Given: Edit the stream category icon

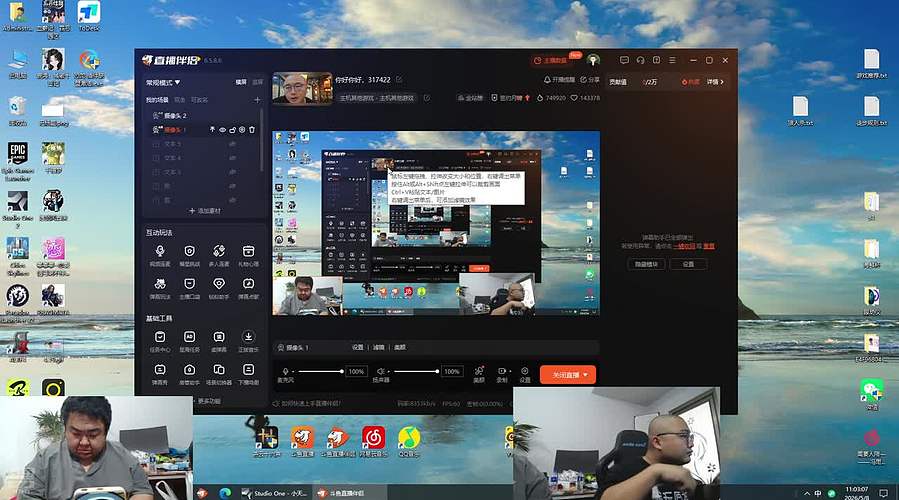Looking at the screenshot, I should coord(427,98).
